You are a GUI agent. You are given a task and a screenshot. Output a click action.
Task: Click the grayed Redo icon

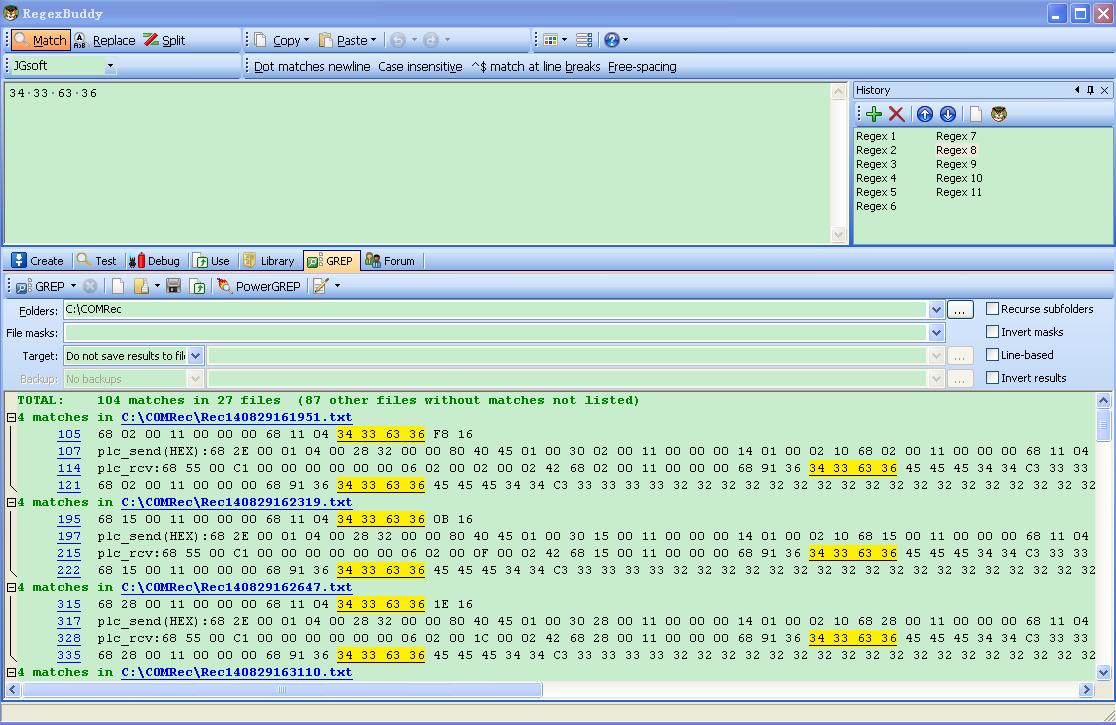(x=431, y=40)
